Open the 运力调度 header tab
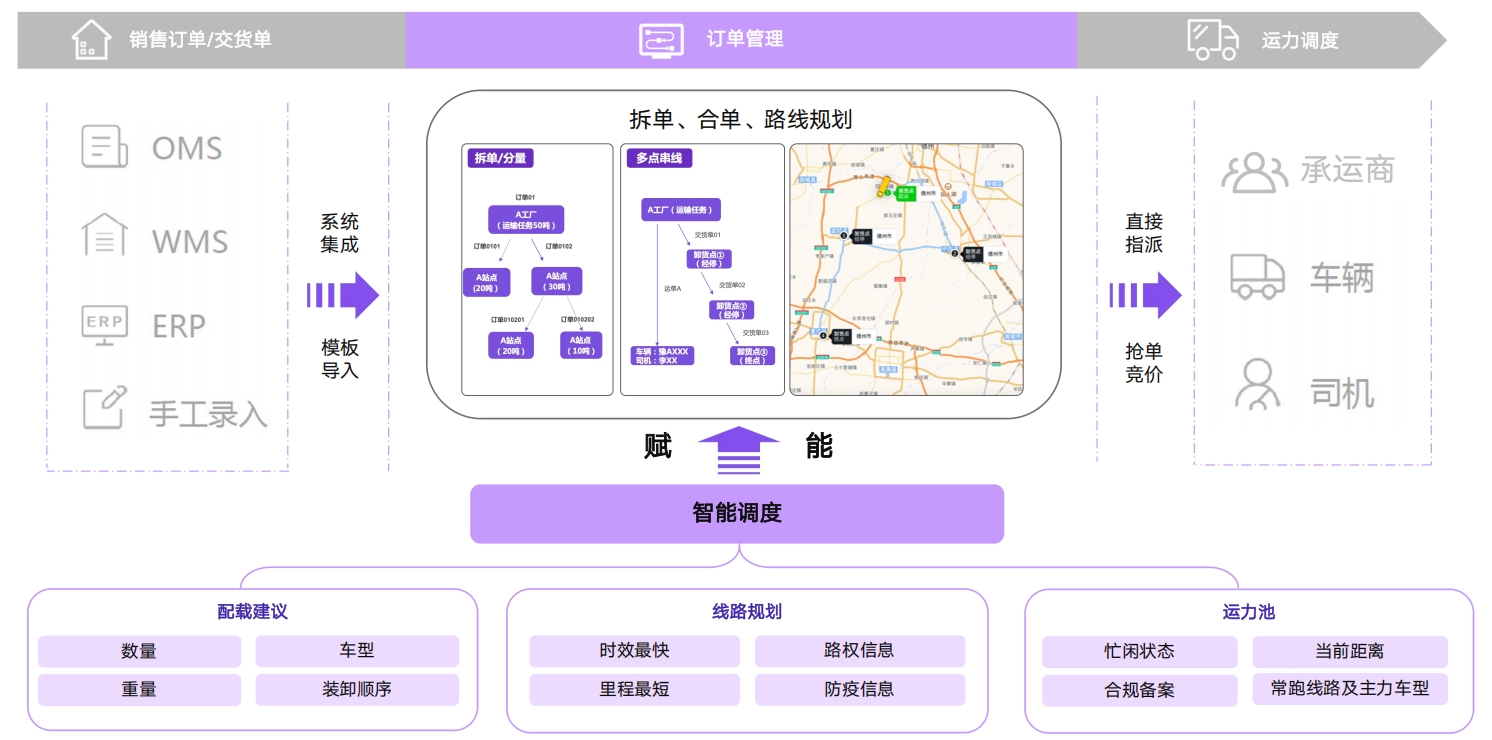This screenshot has width=1492, height=740. pyautogui.click(x=1299, y=41)
